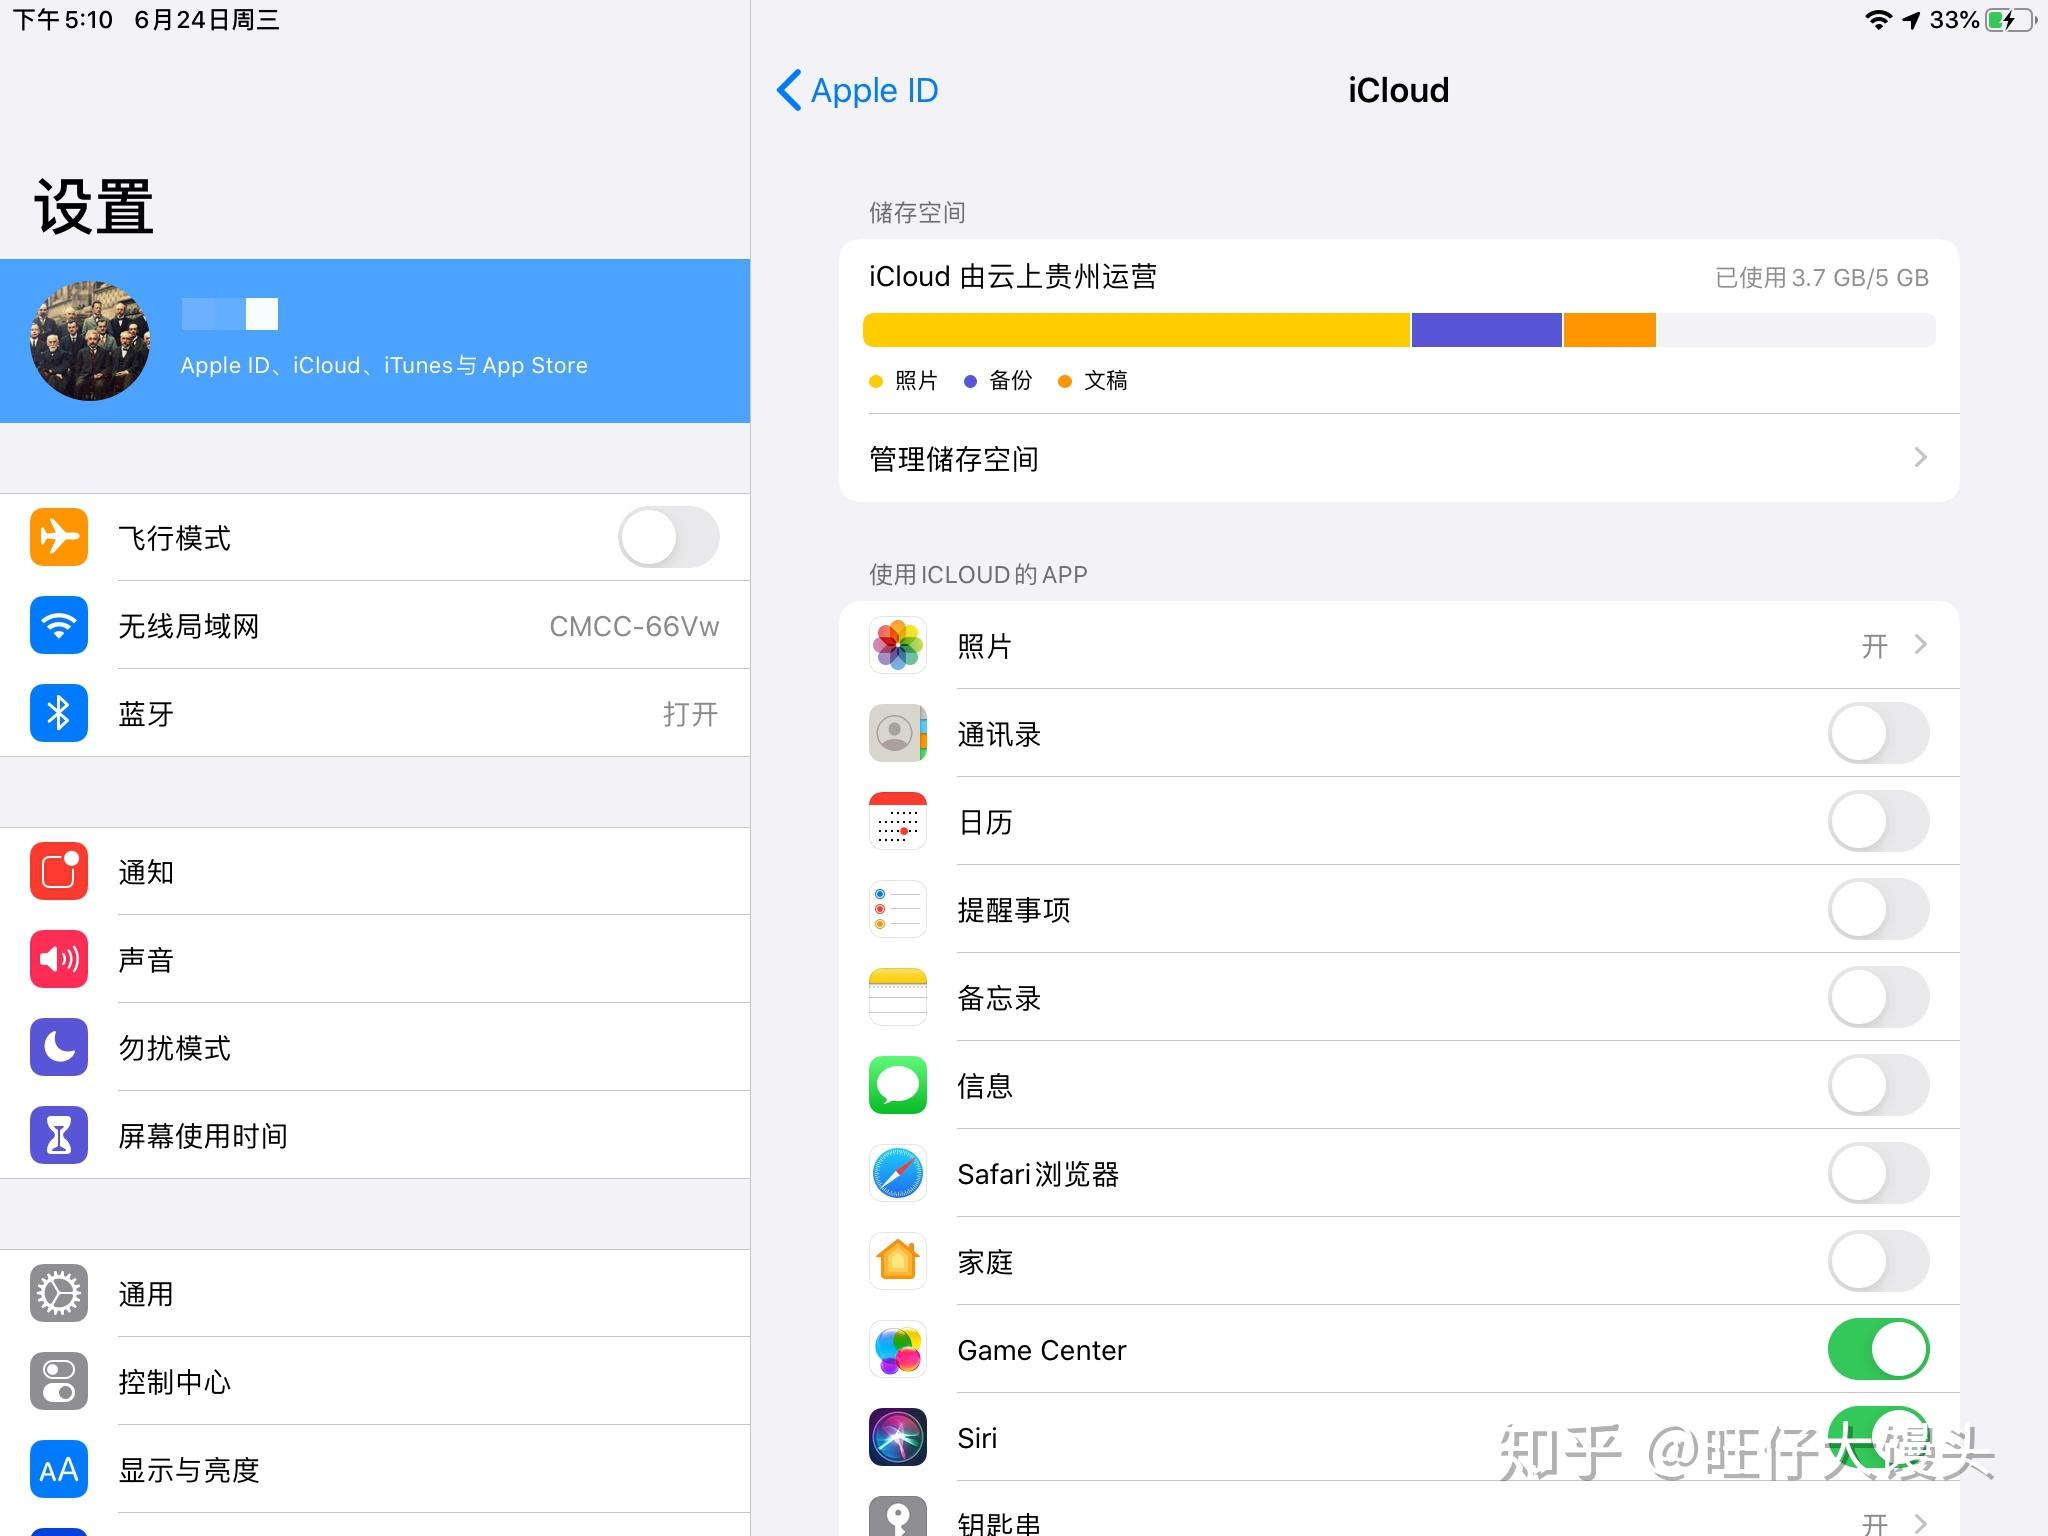Image resolution: width=2048 pixels, height=1536 pixels.
Task: Tap the CMCC-66Vw network name
Action: point(634,626)
